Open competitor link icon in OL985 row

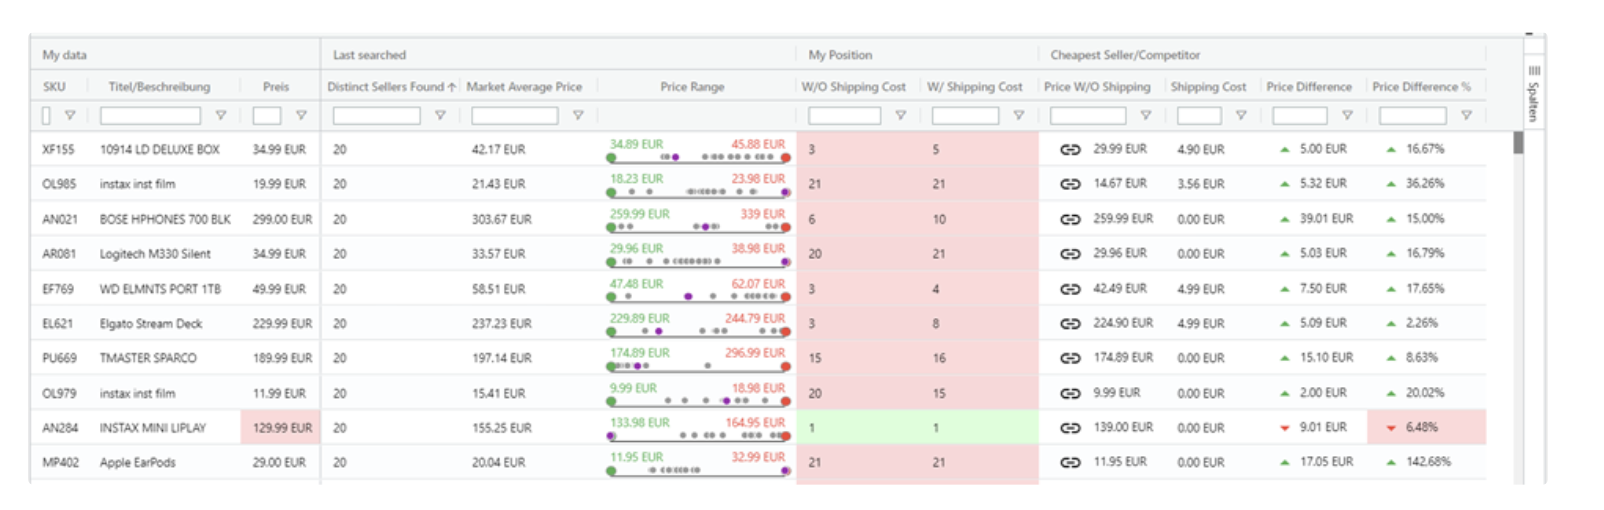1070,184
